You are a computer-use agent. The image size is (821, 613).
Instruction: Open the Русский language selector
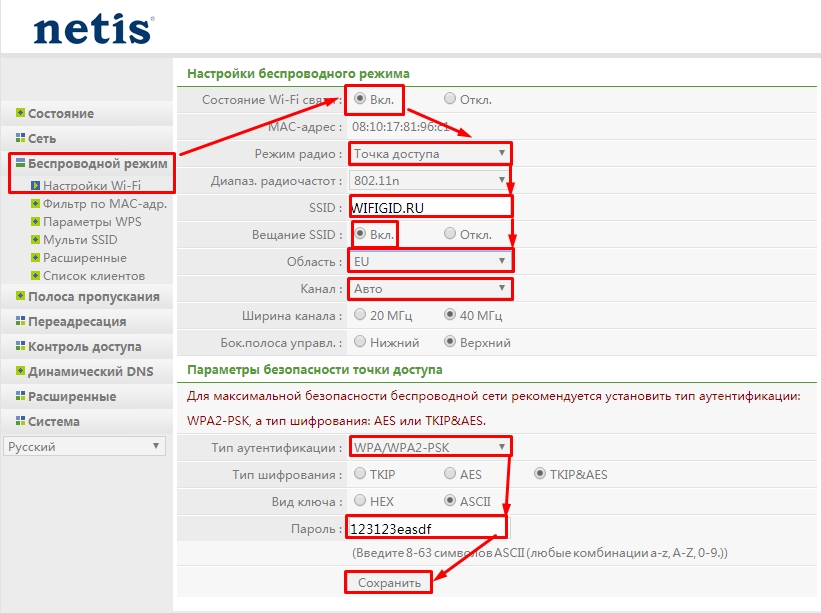83,447
